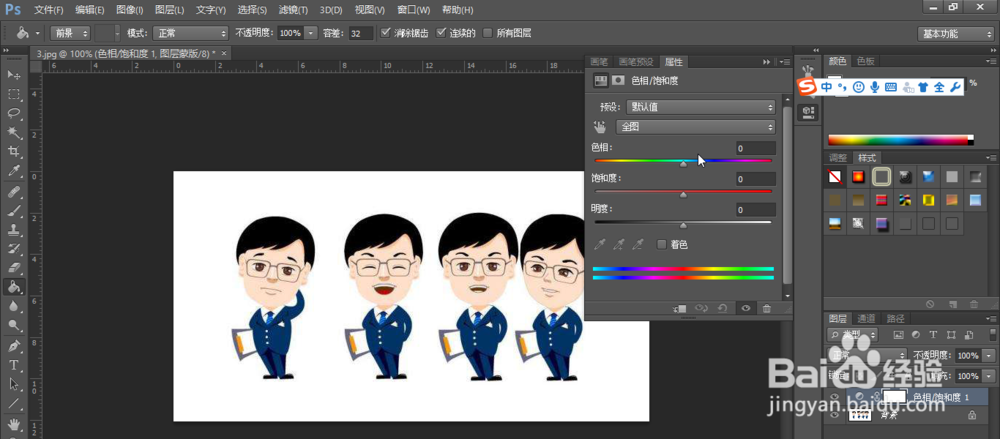Select the Paint Bucket tool
This screenshot has width=1000, height=439.
click(14, 287)
